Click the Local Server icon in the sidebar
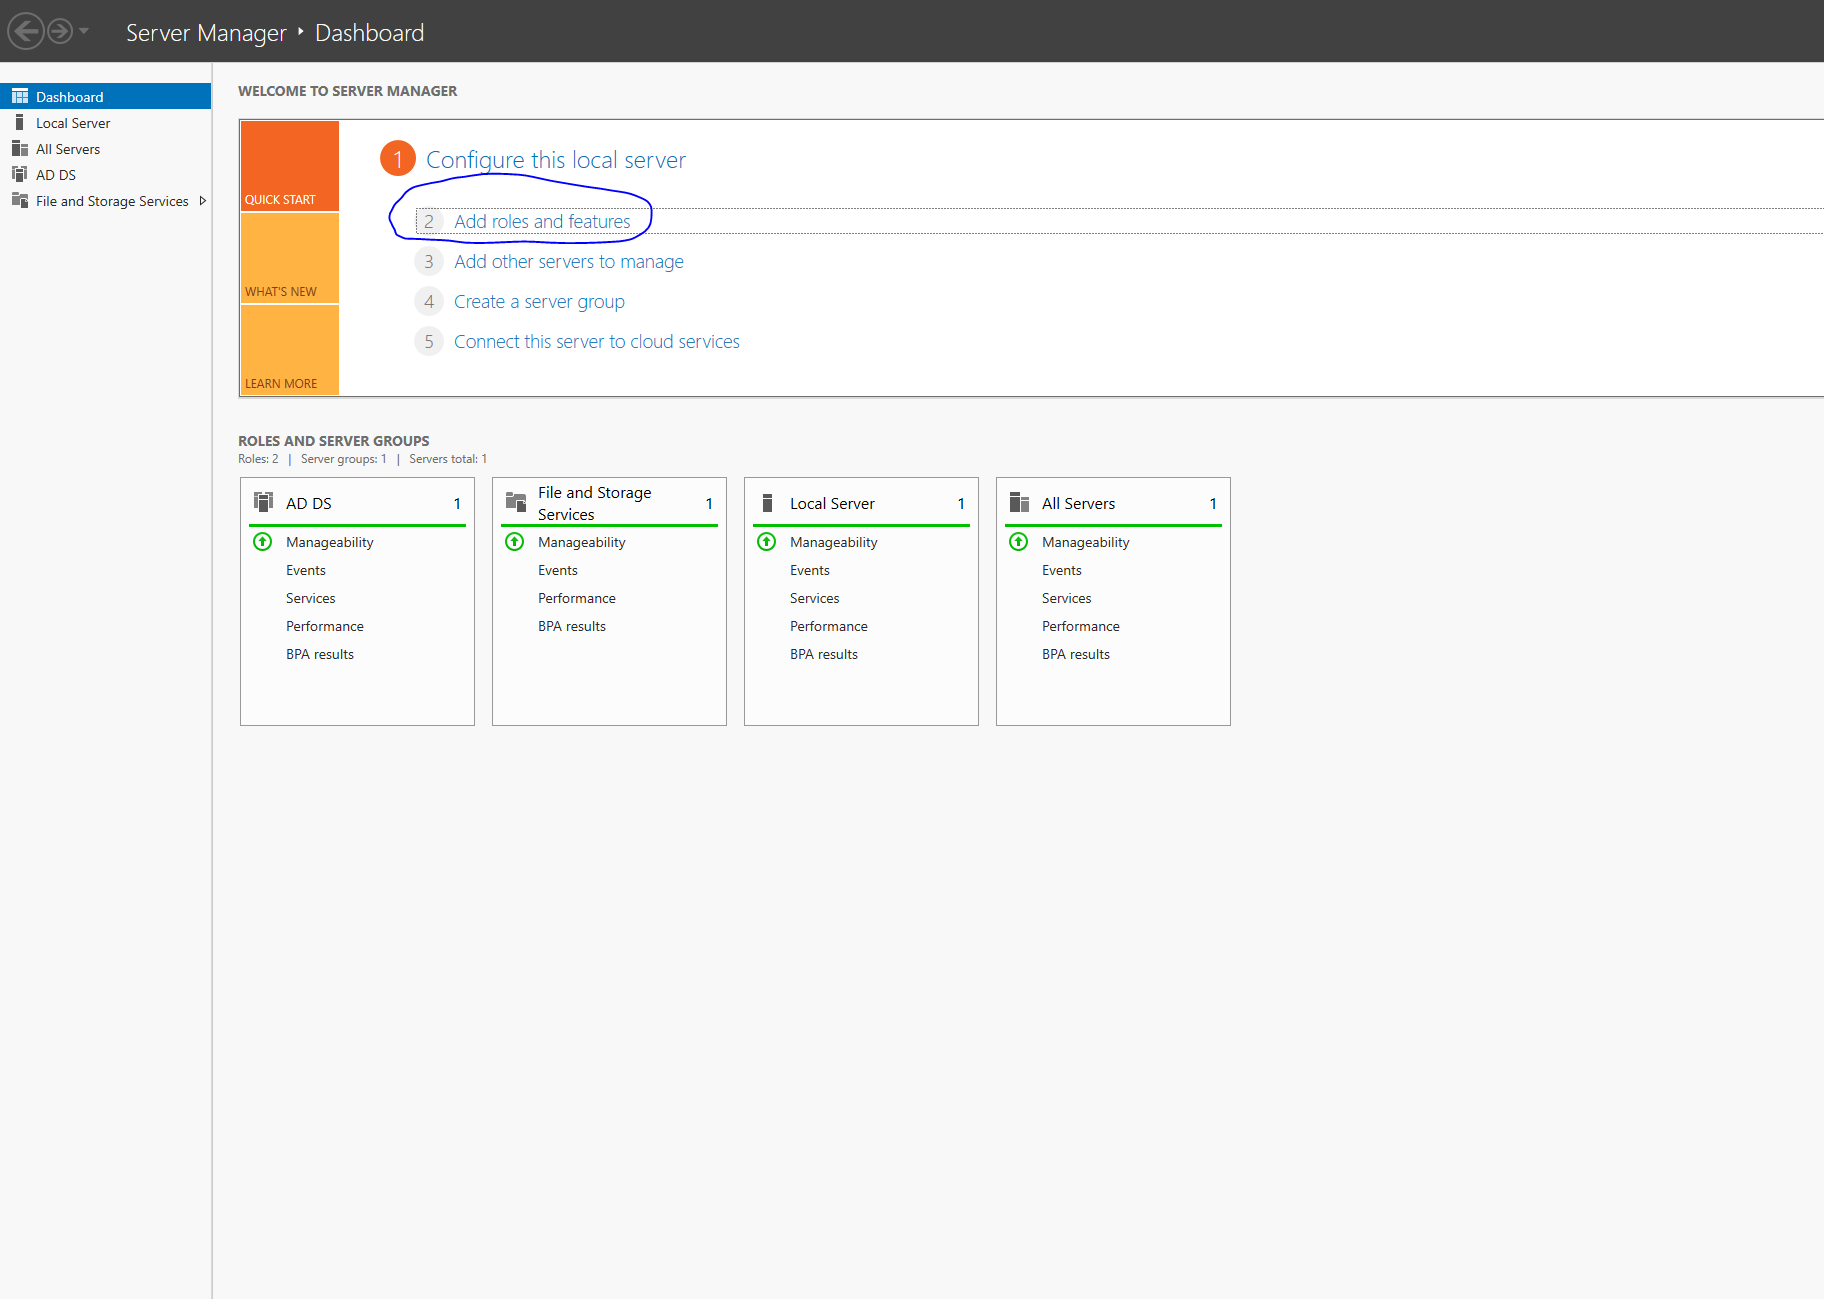The width and height of the screenshot is (1824, 1299). coord(22,122)
